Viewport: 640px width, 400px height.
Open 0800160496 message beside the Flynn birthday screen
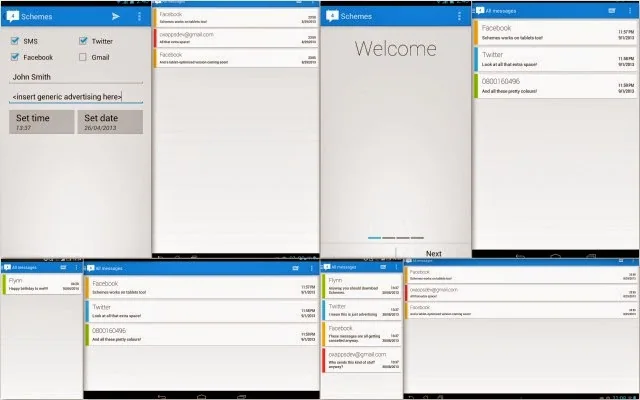202,335
